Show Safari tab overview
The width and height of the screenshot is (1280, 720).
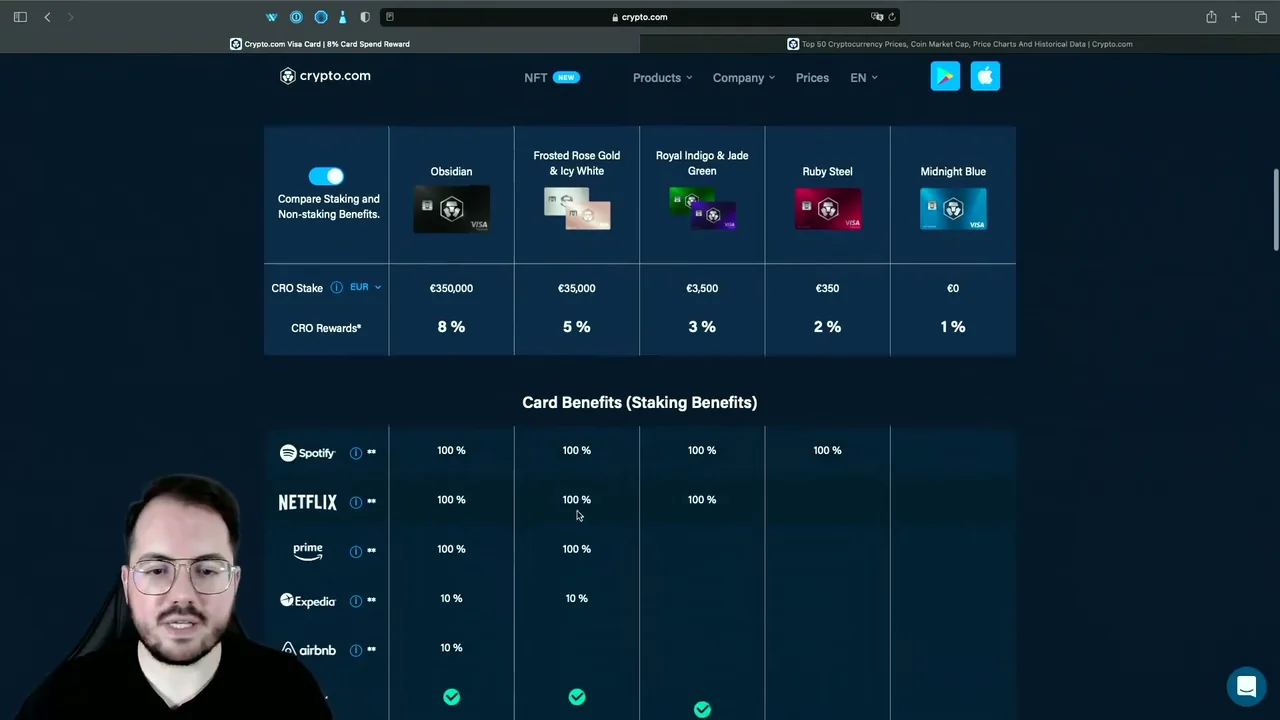pos(1261,17)
